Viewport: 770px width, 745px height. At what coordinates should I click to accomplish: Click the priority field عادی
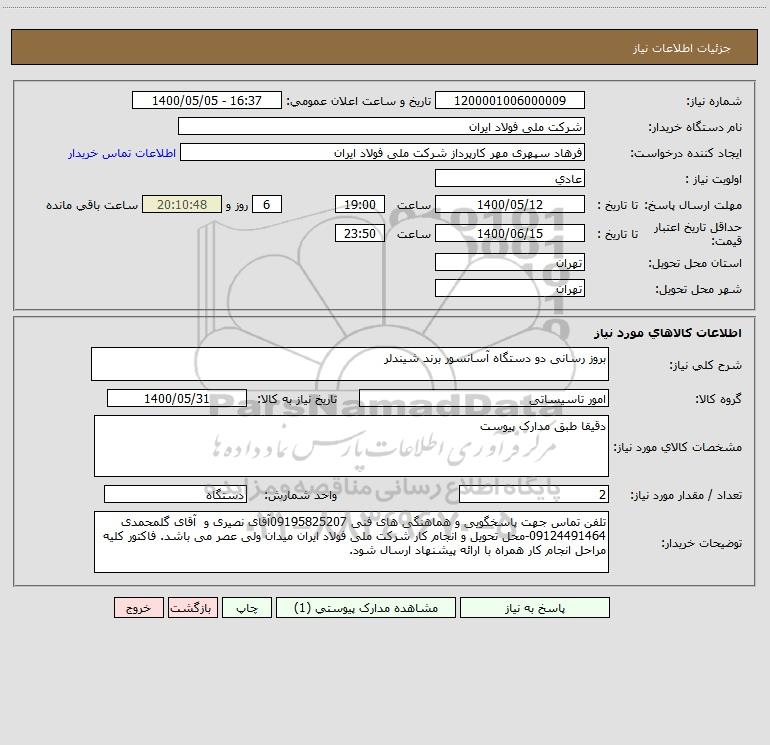[x=510, y=178]
